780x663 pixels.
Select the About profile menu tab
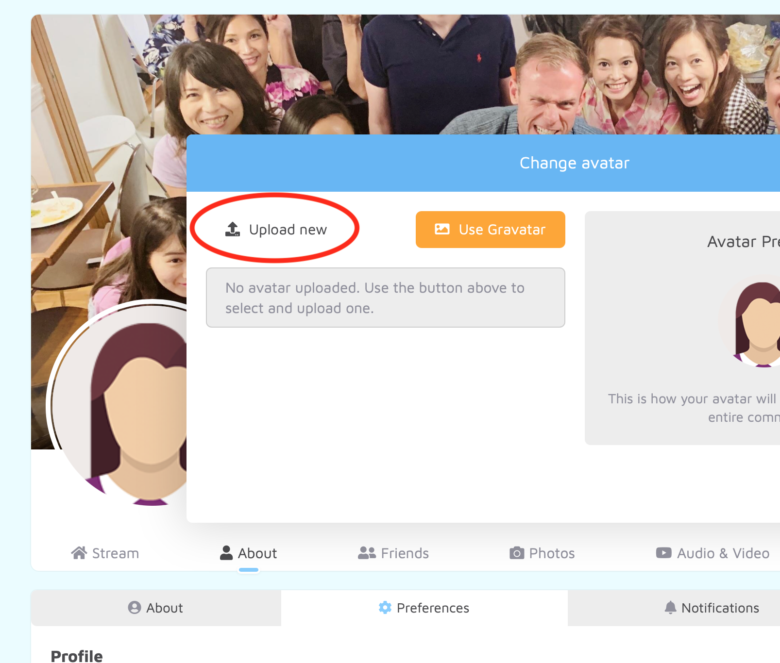pyautogui.click(x=248, y=553)
